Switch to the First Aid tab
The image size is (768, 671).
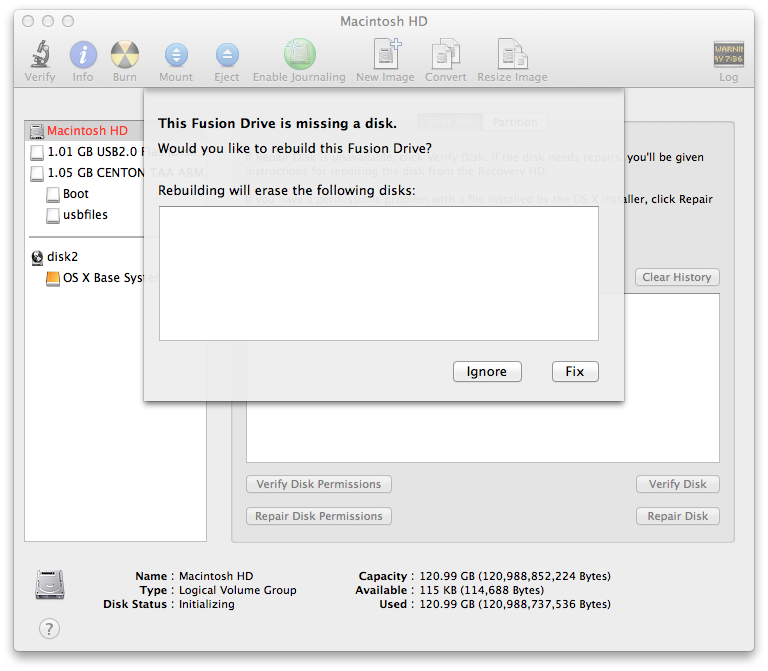[450, 122]
